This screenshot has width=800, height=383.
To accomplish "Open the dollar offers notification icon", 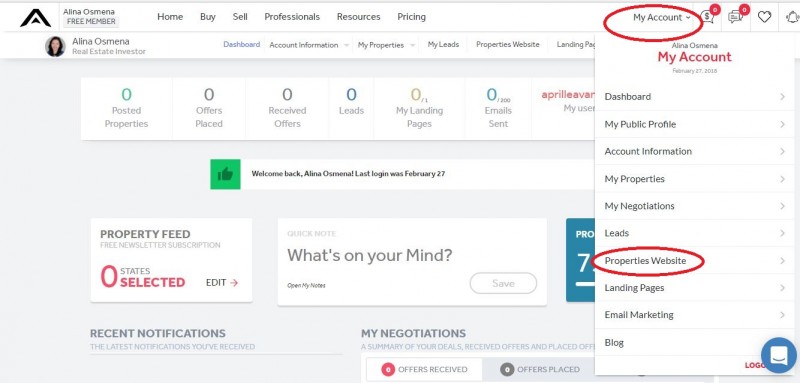I will click(707, 17).
